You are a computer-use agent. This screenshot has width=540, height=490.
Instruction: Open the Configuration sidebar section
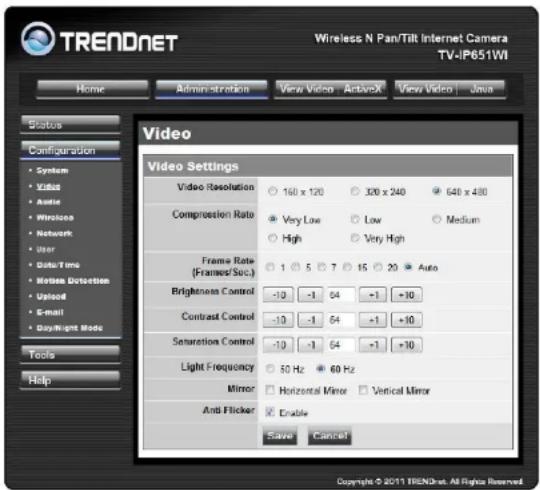pyautogui.click(x=70, y=150)
